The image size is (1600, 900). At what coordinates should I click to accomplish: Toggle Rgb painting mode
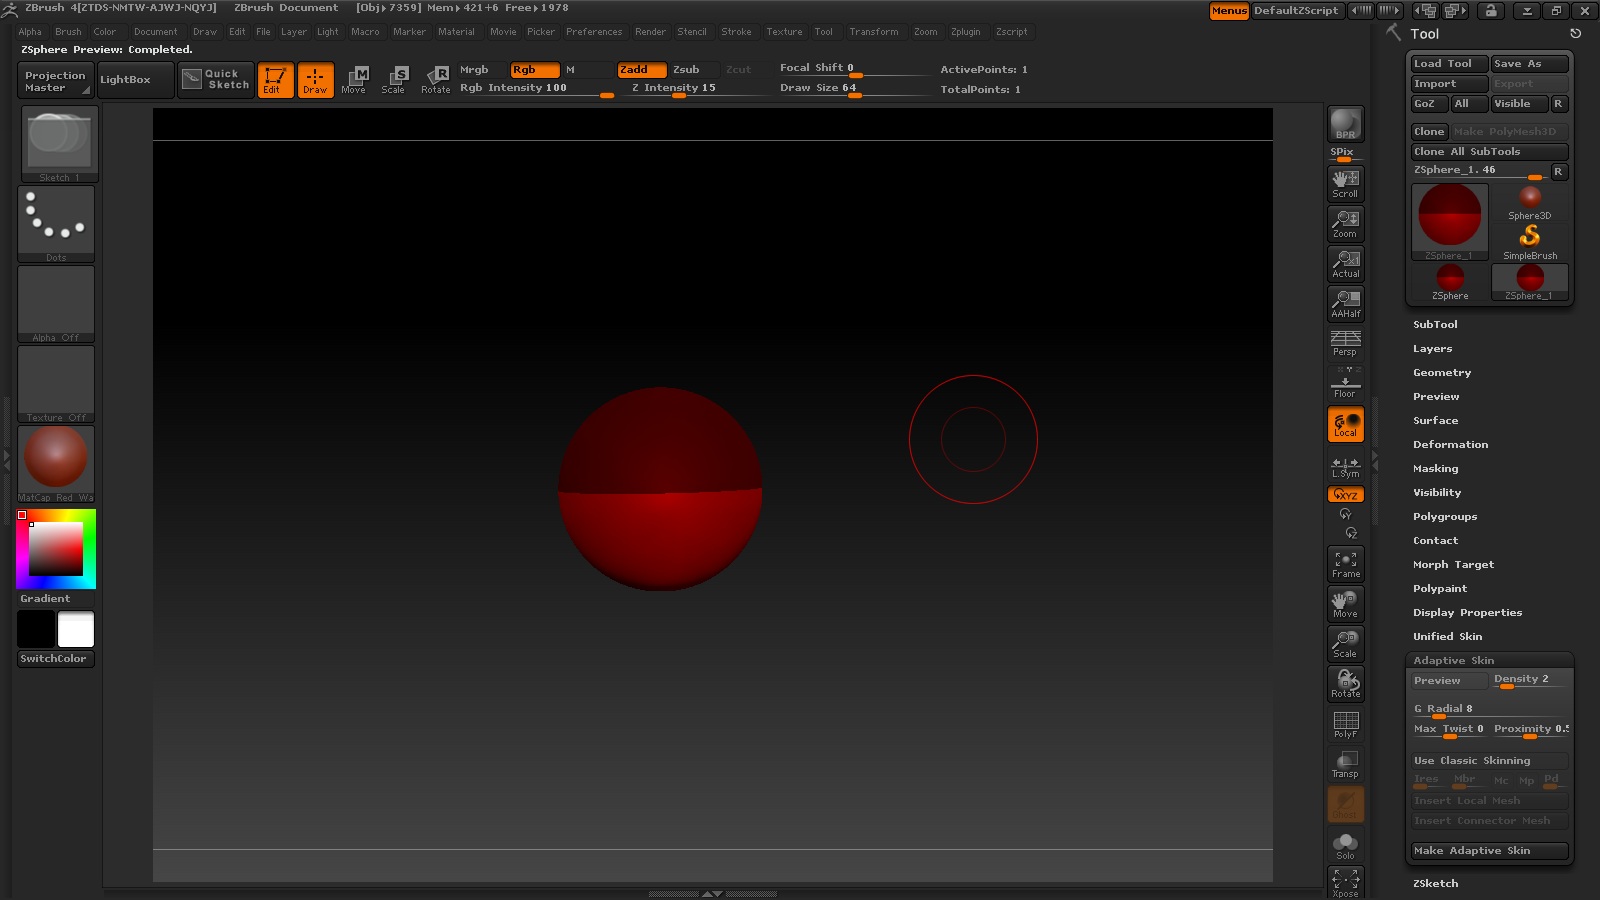click(533, 70)
